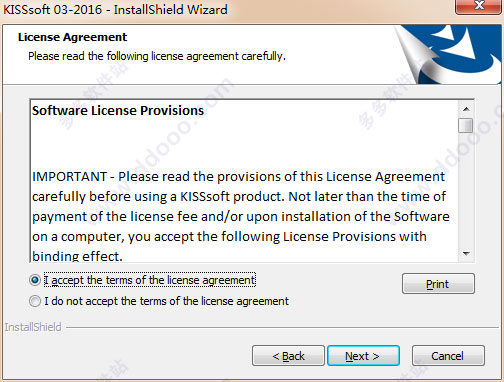Click the license scrollbar up arrow
Viewport: 504px width, 382px height.
point(466,109)
